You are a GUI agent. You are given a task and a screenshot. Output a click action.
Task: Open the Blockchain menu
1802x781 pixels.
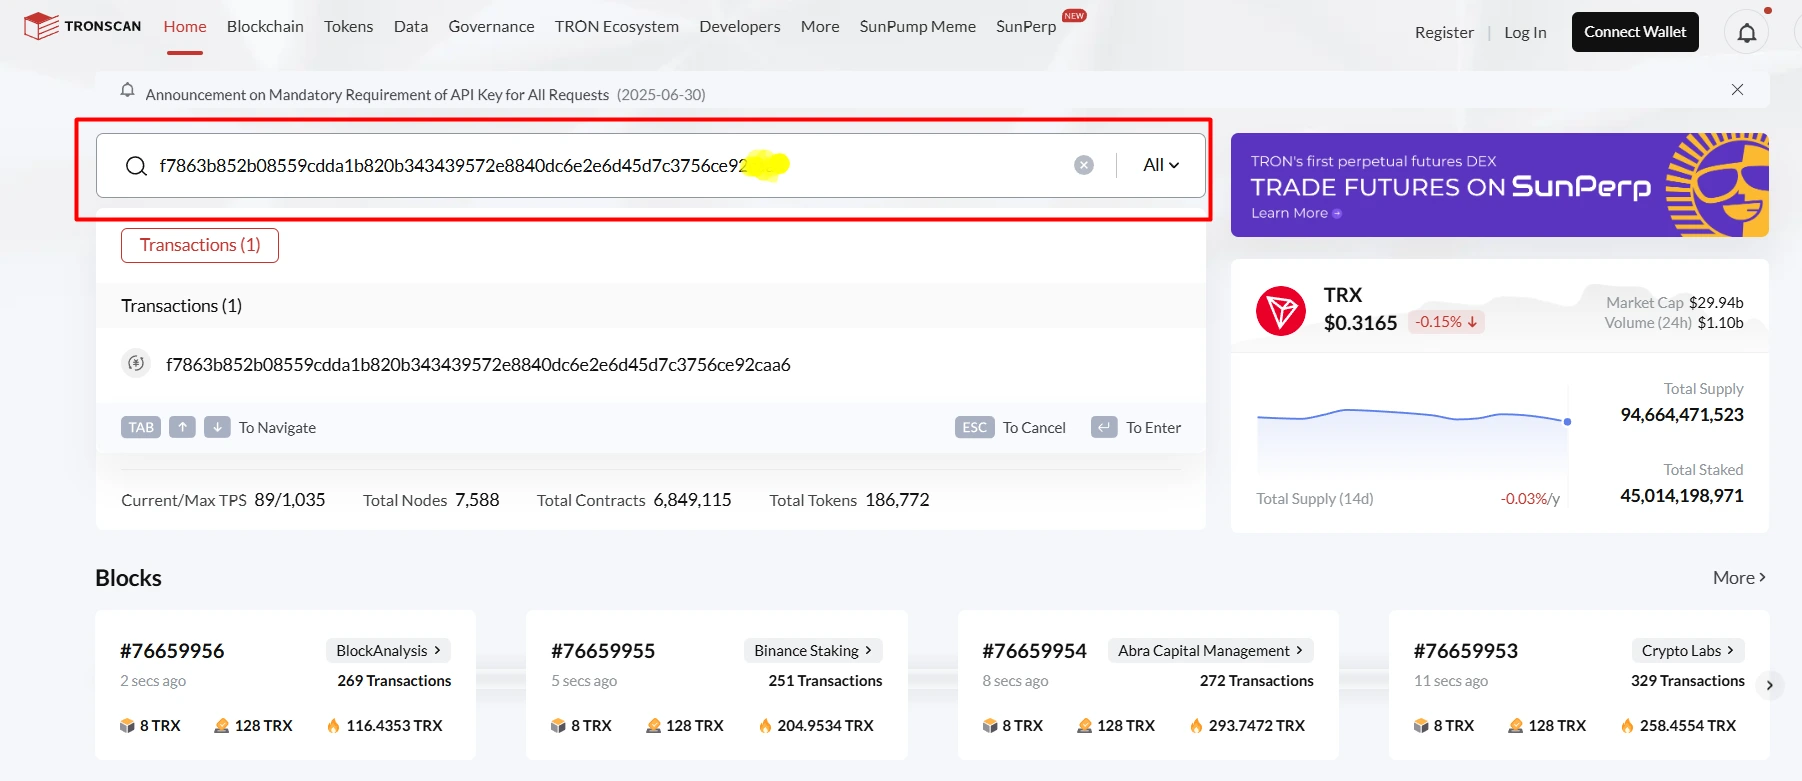[x=265, y=27]
